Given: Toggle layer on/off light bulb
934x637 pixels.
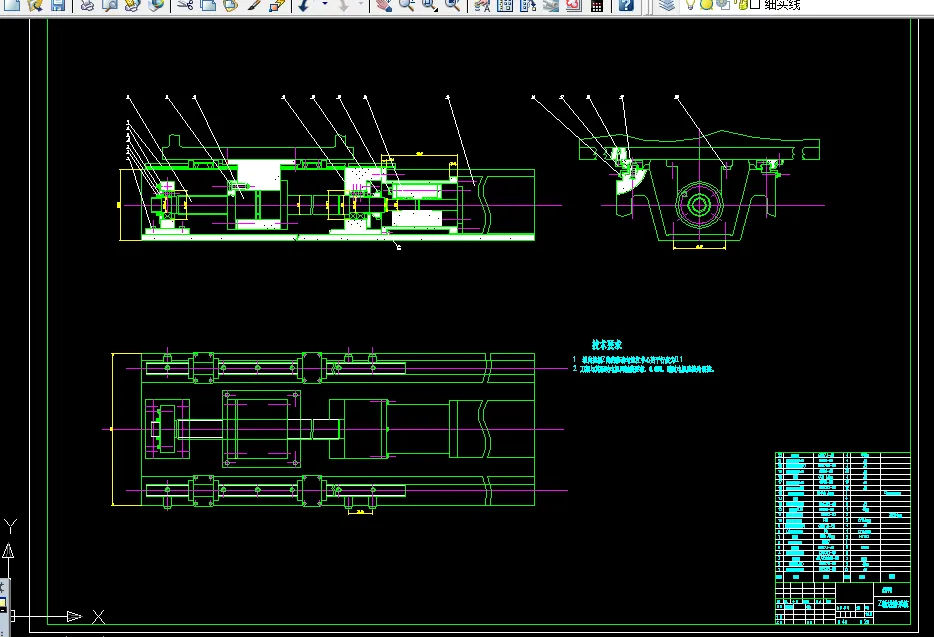Looking at the screenshot, I should click(691, 5).
